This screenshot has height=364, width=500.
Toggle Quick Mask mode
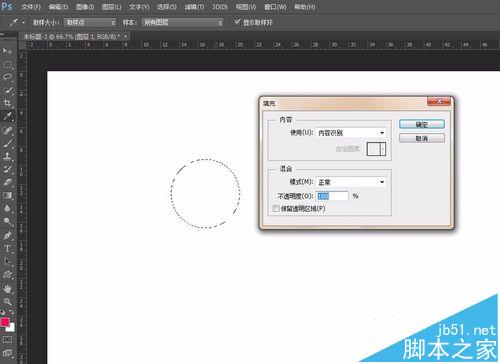(7, 339)
